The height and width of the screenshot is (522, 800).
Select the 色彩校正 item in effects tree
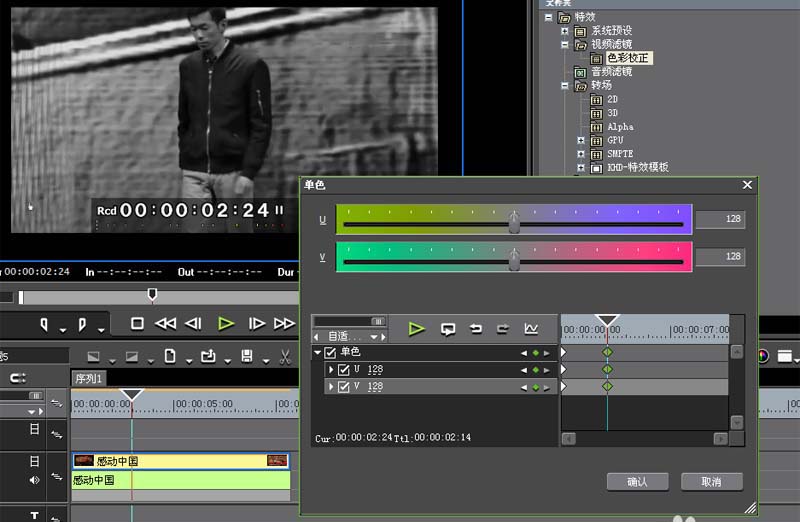click(627, 58)
